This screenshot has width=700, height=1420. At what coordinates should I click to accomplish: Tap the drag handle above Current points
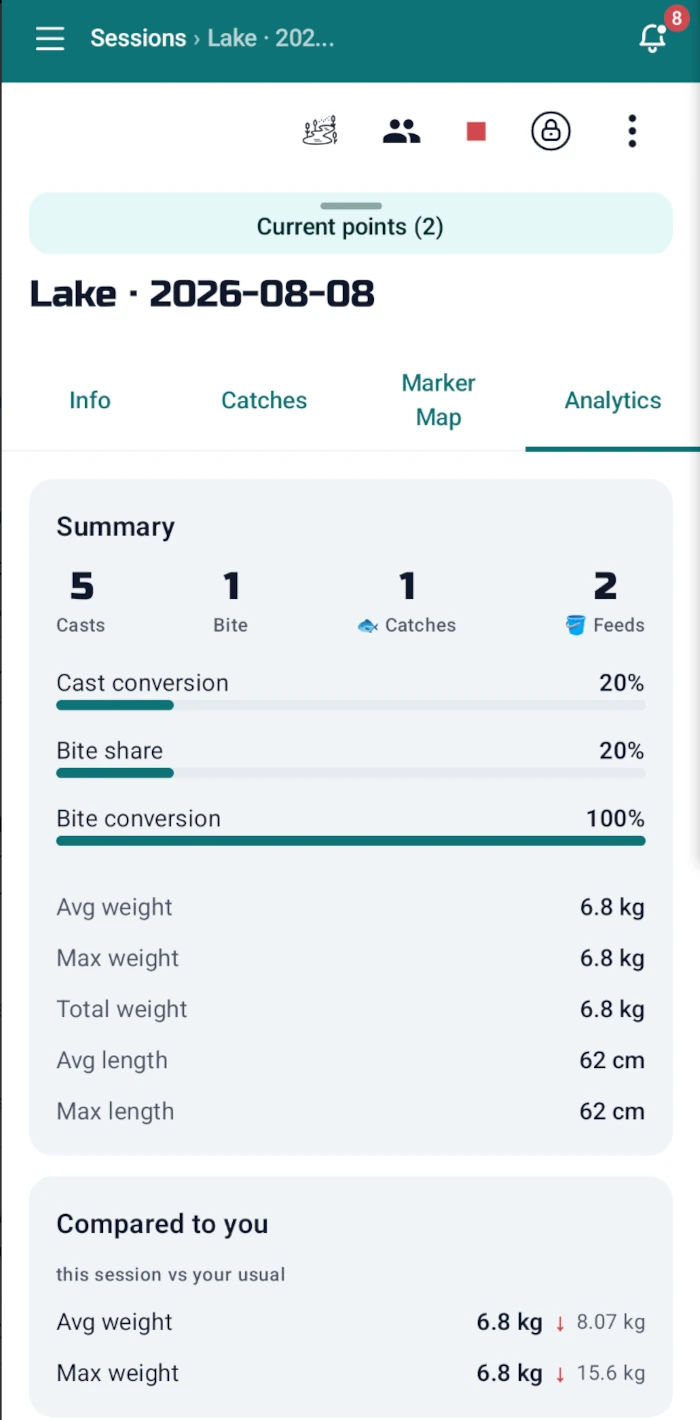[x=351, y=206]
